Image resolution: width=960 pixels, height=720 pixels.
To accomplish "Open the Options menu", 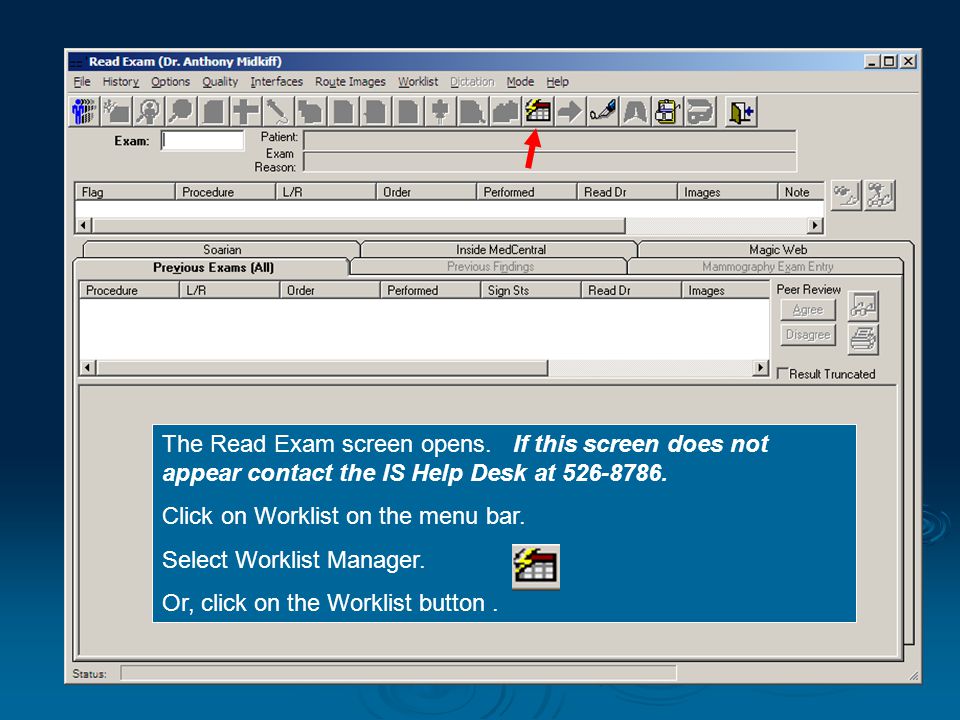I will [170, 81].
